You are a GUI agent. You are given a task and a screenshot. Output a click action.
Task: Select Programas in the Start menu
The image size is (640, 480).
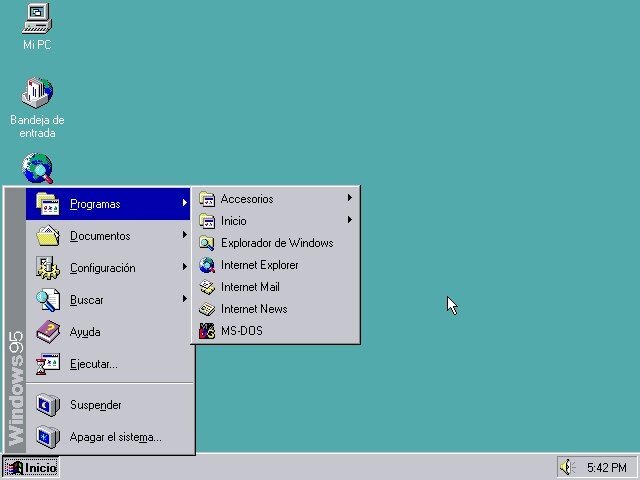108,204
